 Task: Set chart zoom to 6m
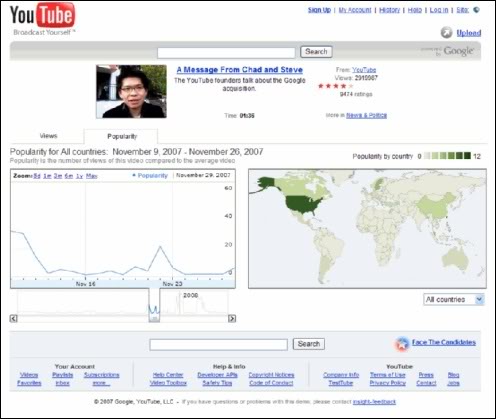point(69,176)
